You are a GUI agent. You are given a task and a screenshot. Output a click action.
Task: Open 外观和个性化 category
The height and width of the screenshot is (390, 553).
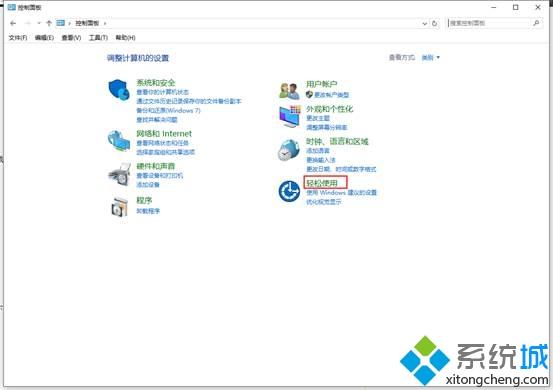pos(329,109)
